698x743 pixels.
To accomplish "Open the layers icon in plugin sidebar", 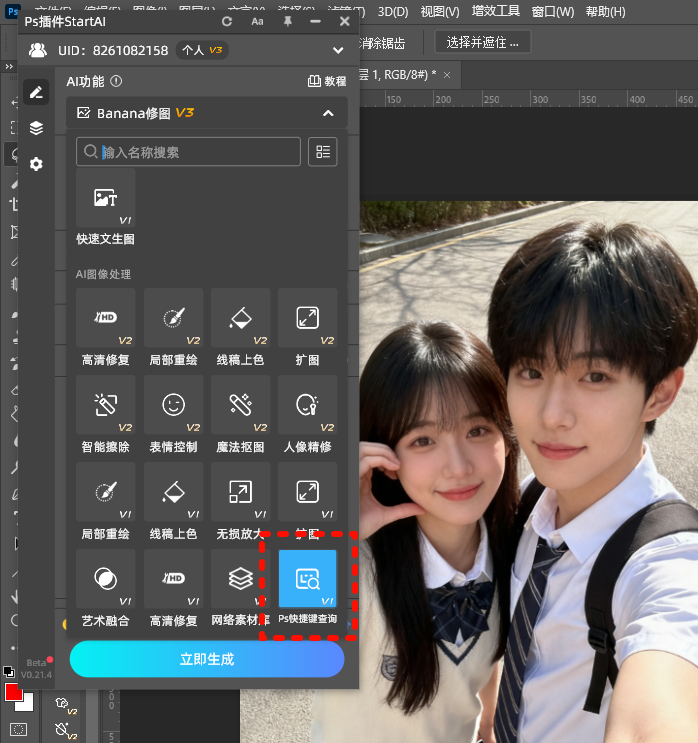I will point(36,128).
